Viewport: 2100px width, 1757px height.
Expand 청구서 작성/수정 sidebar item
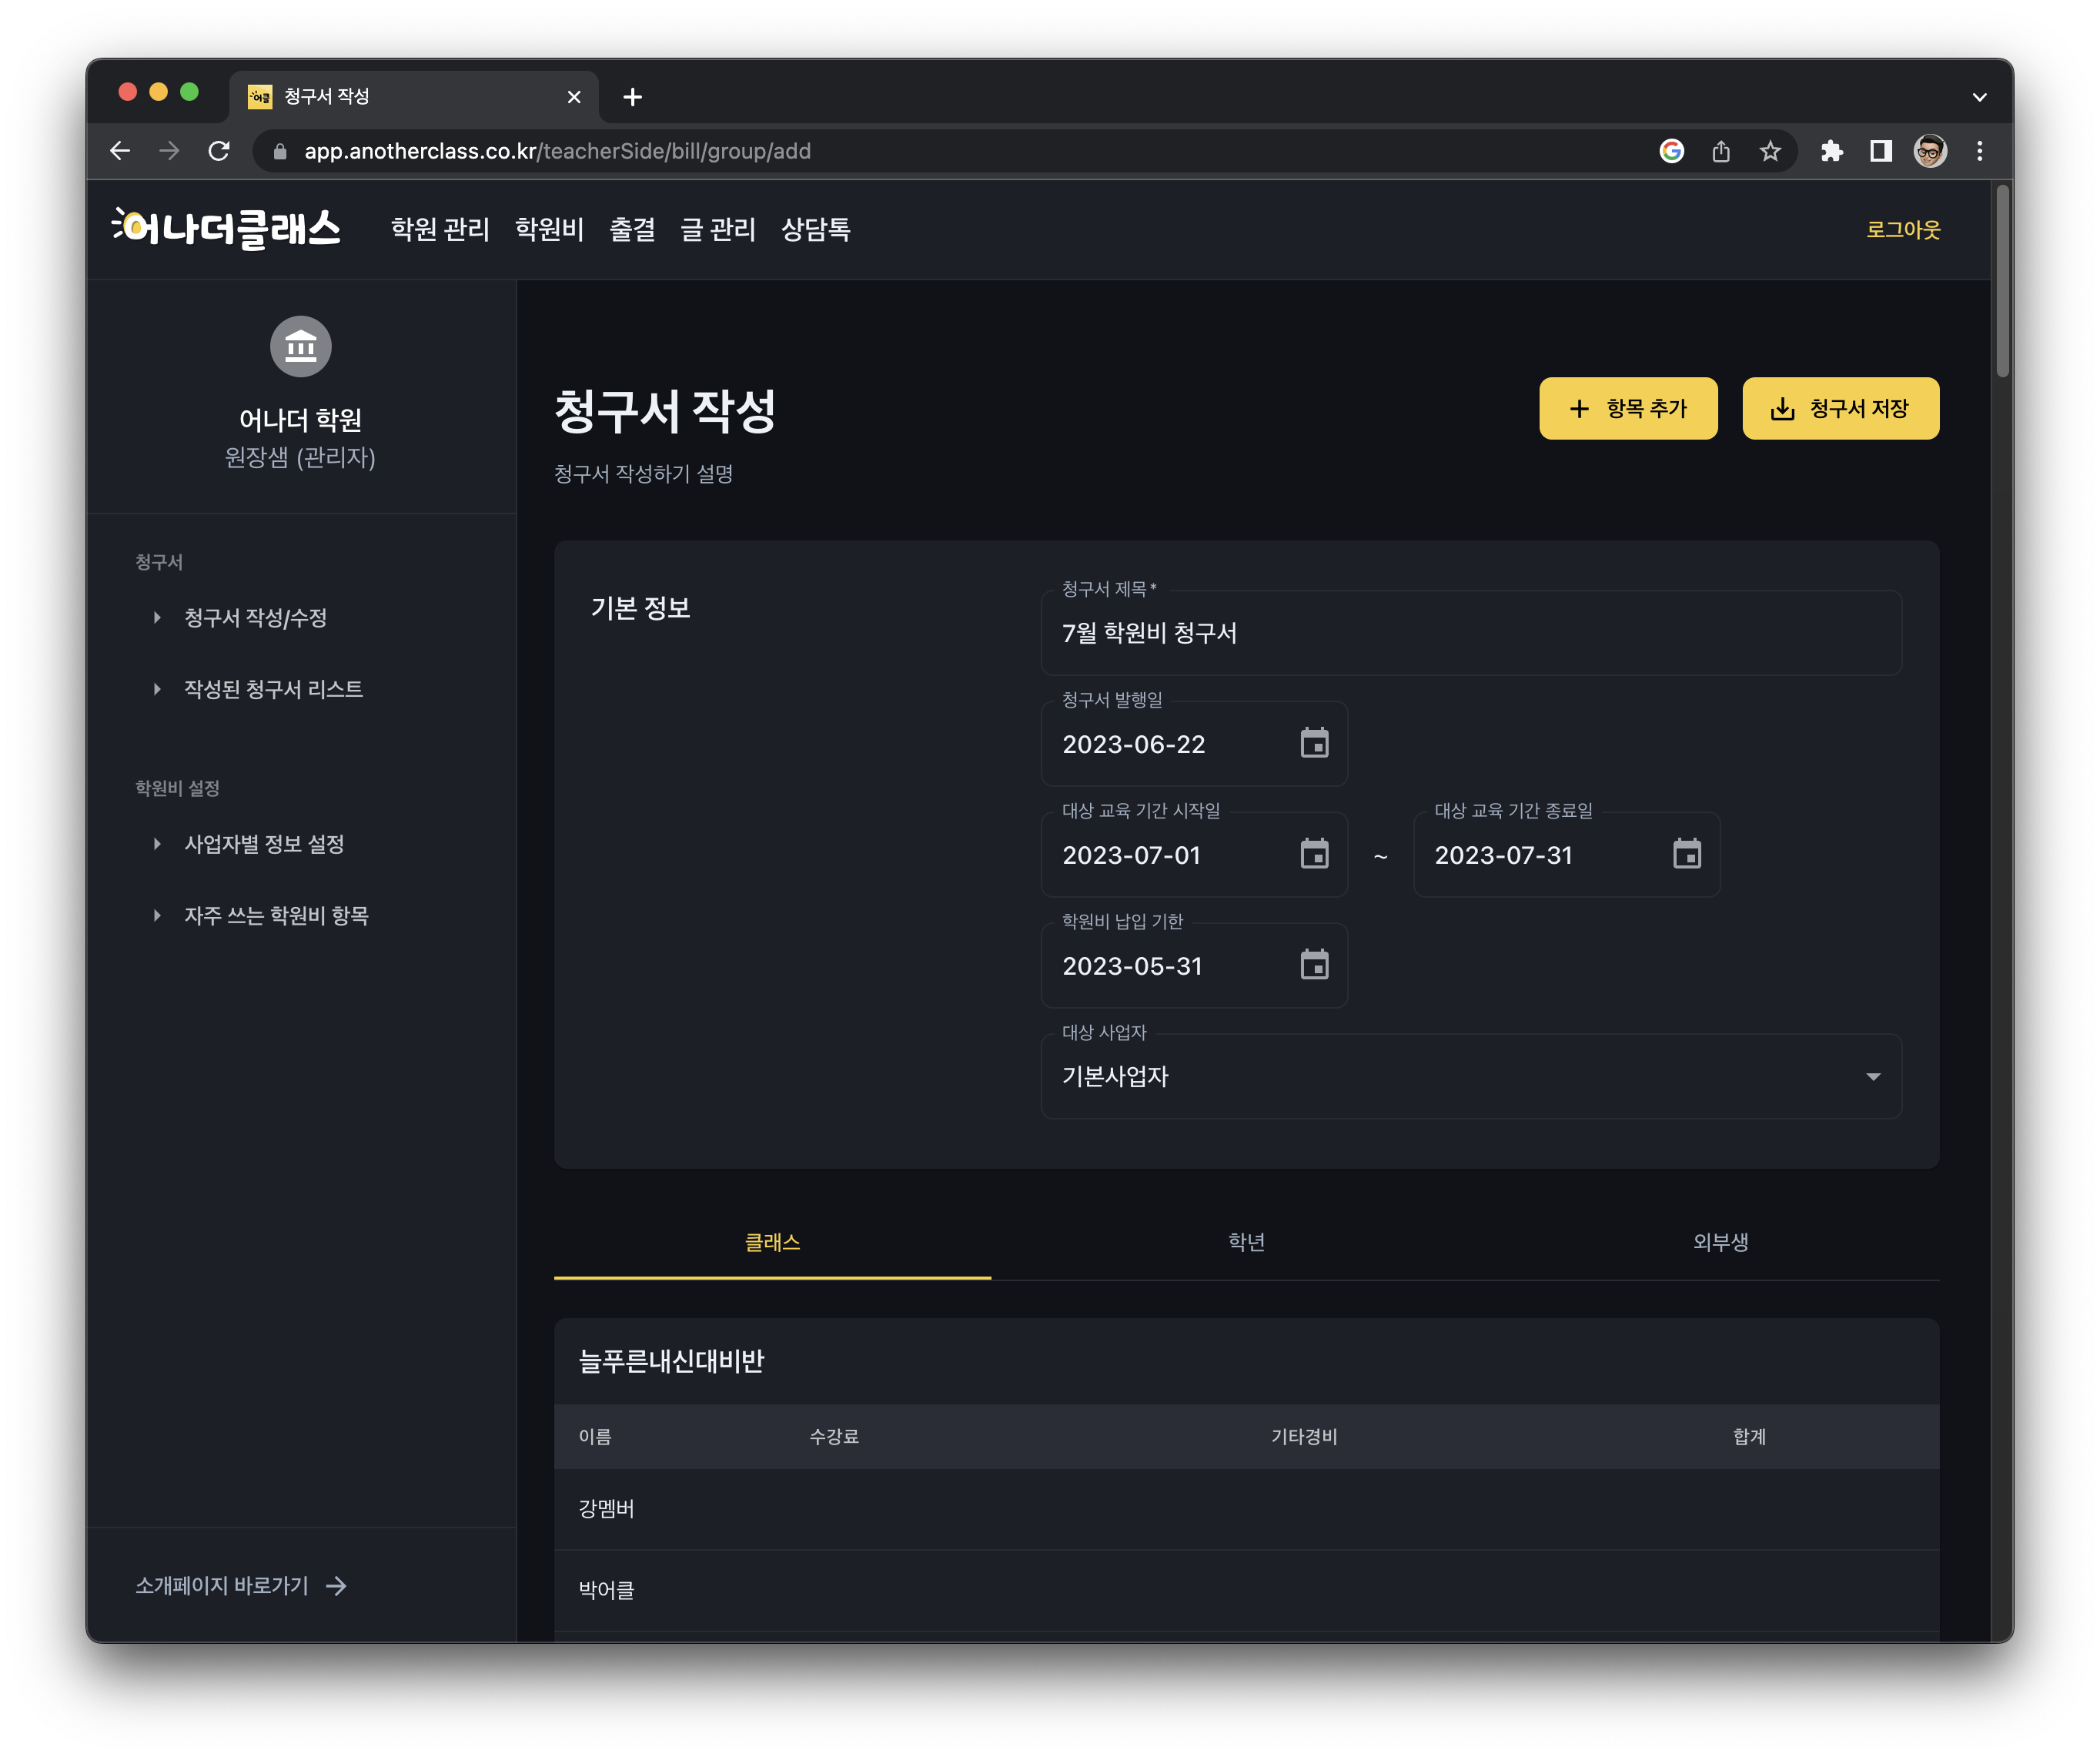[x=255, y=618]
